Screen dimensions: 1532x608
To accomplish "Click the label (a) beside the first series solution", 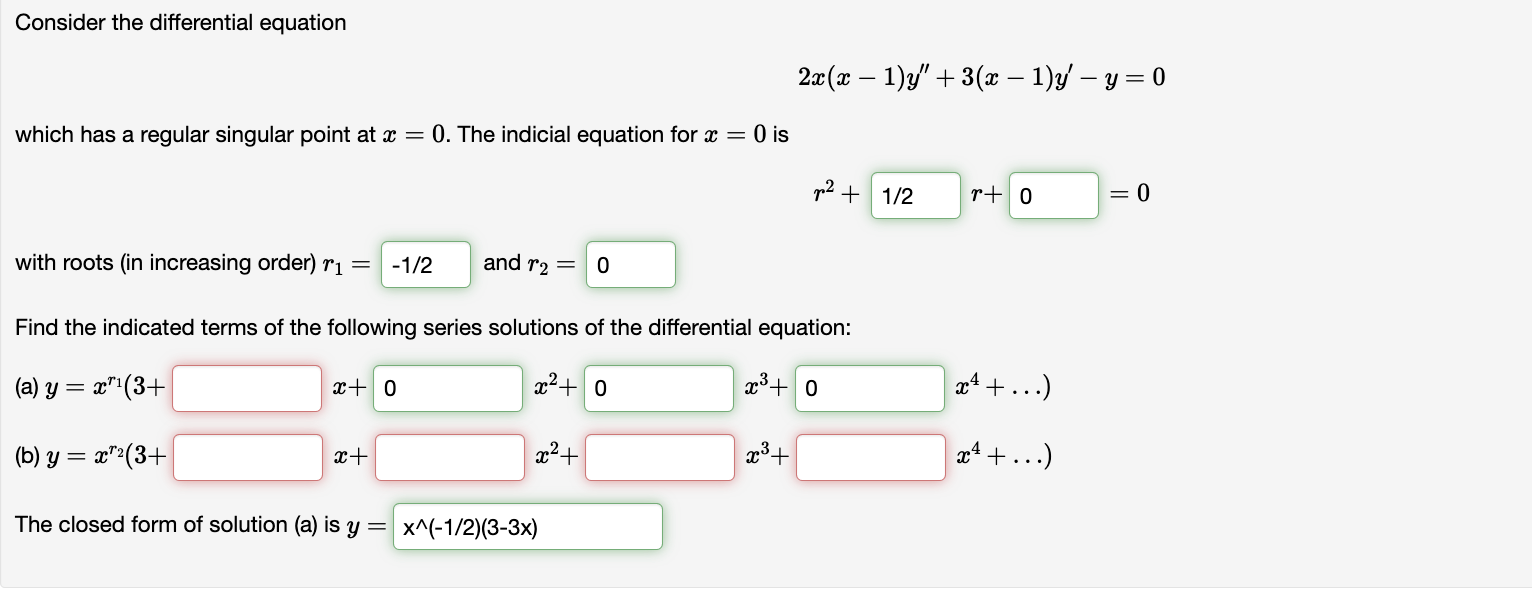I will tap(26, 388).
